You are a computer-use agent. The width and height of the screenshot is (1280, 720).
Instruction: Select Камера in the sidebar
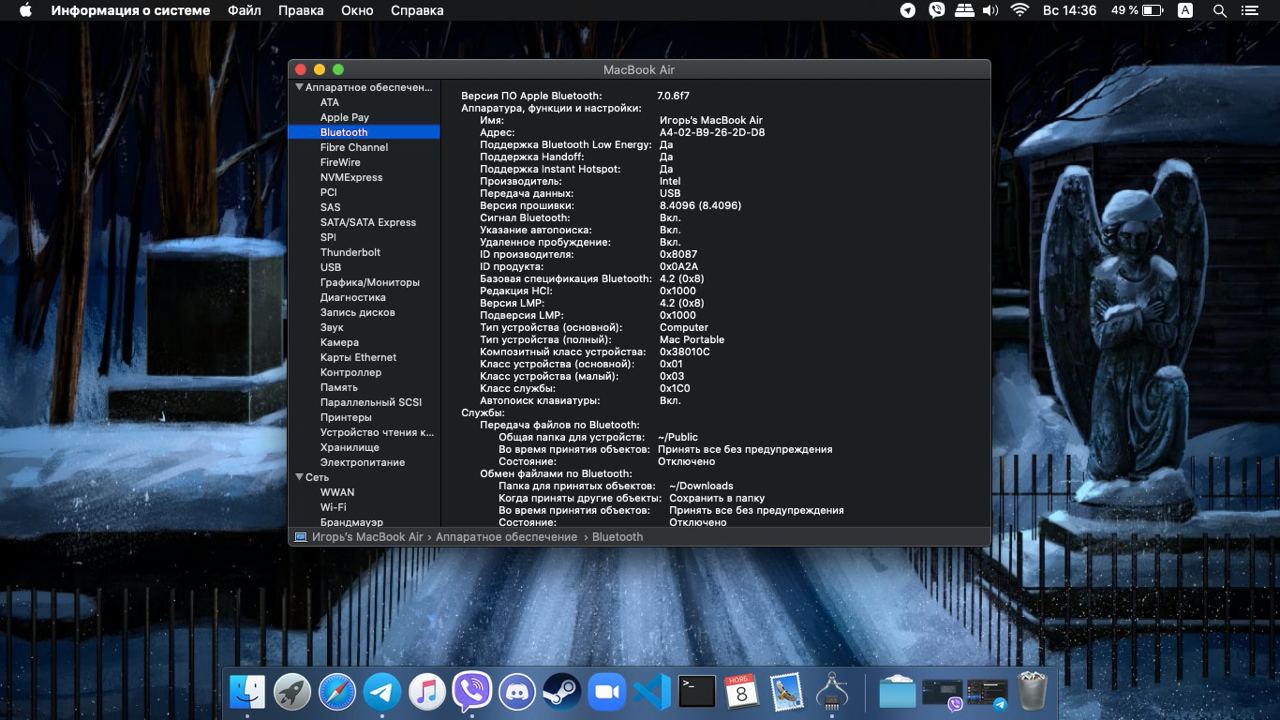(x=339, y=342)
